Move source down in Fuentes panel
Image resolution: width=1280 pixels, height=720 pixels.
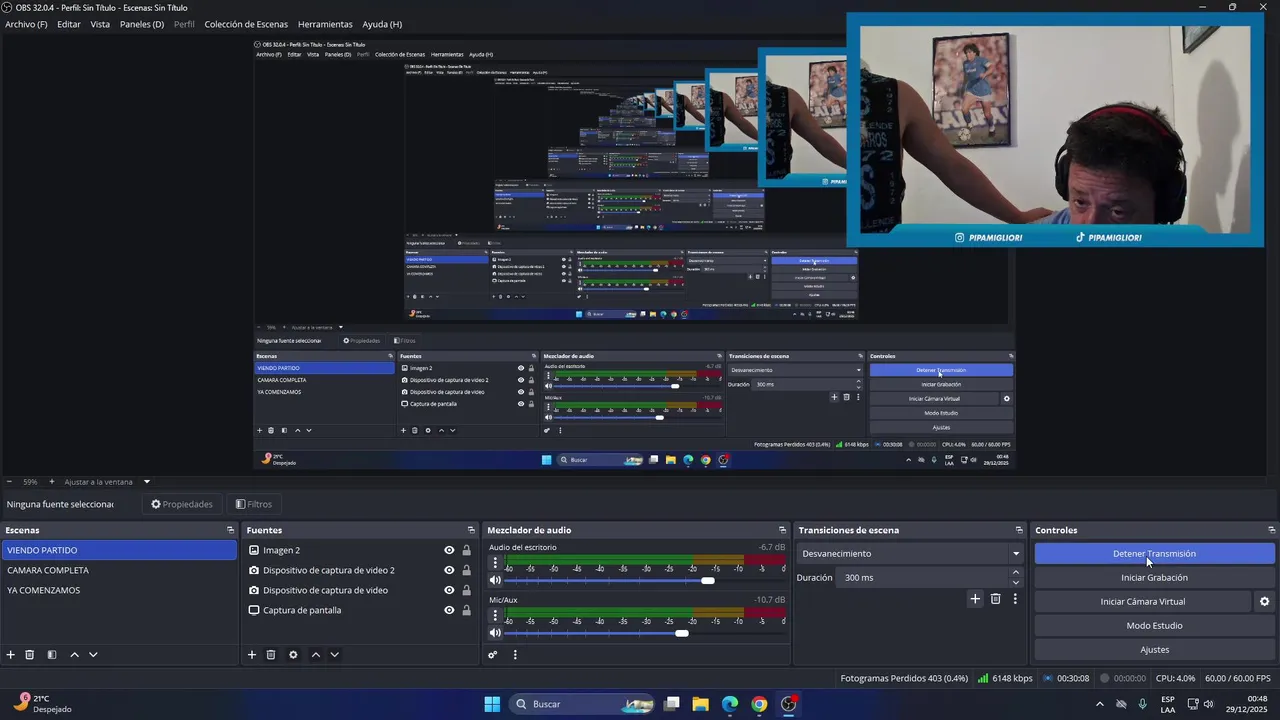(334, 655)
